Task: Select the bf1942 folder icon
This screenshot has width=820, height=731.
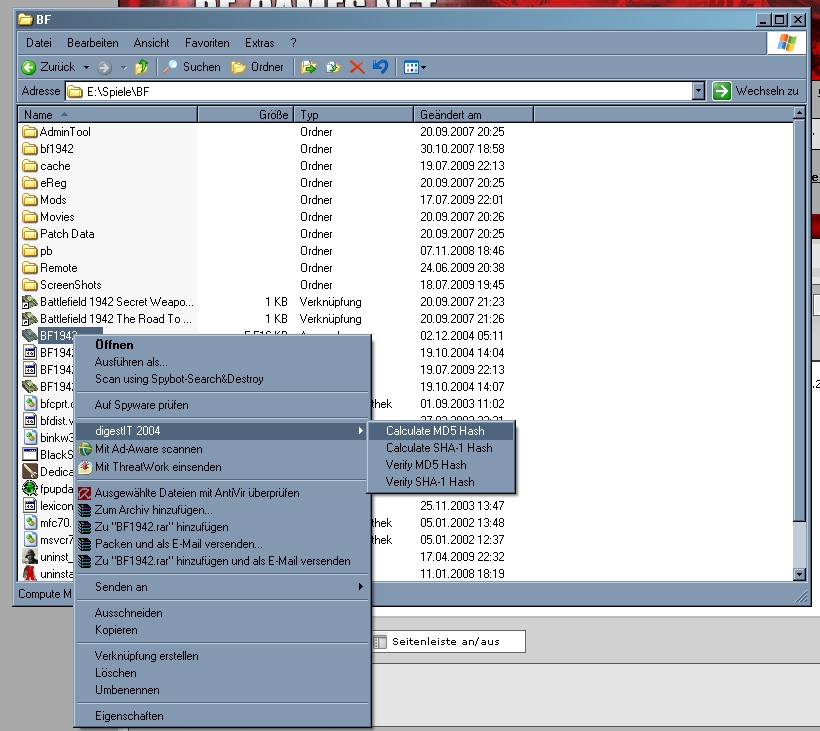Action: click(x=30, y=149)
